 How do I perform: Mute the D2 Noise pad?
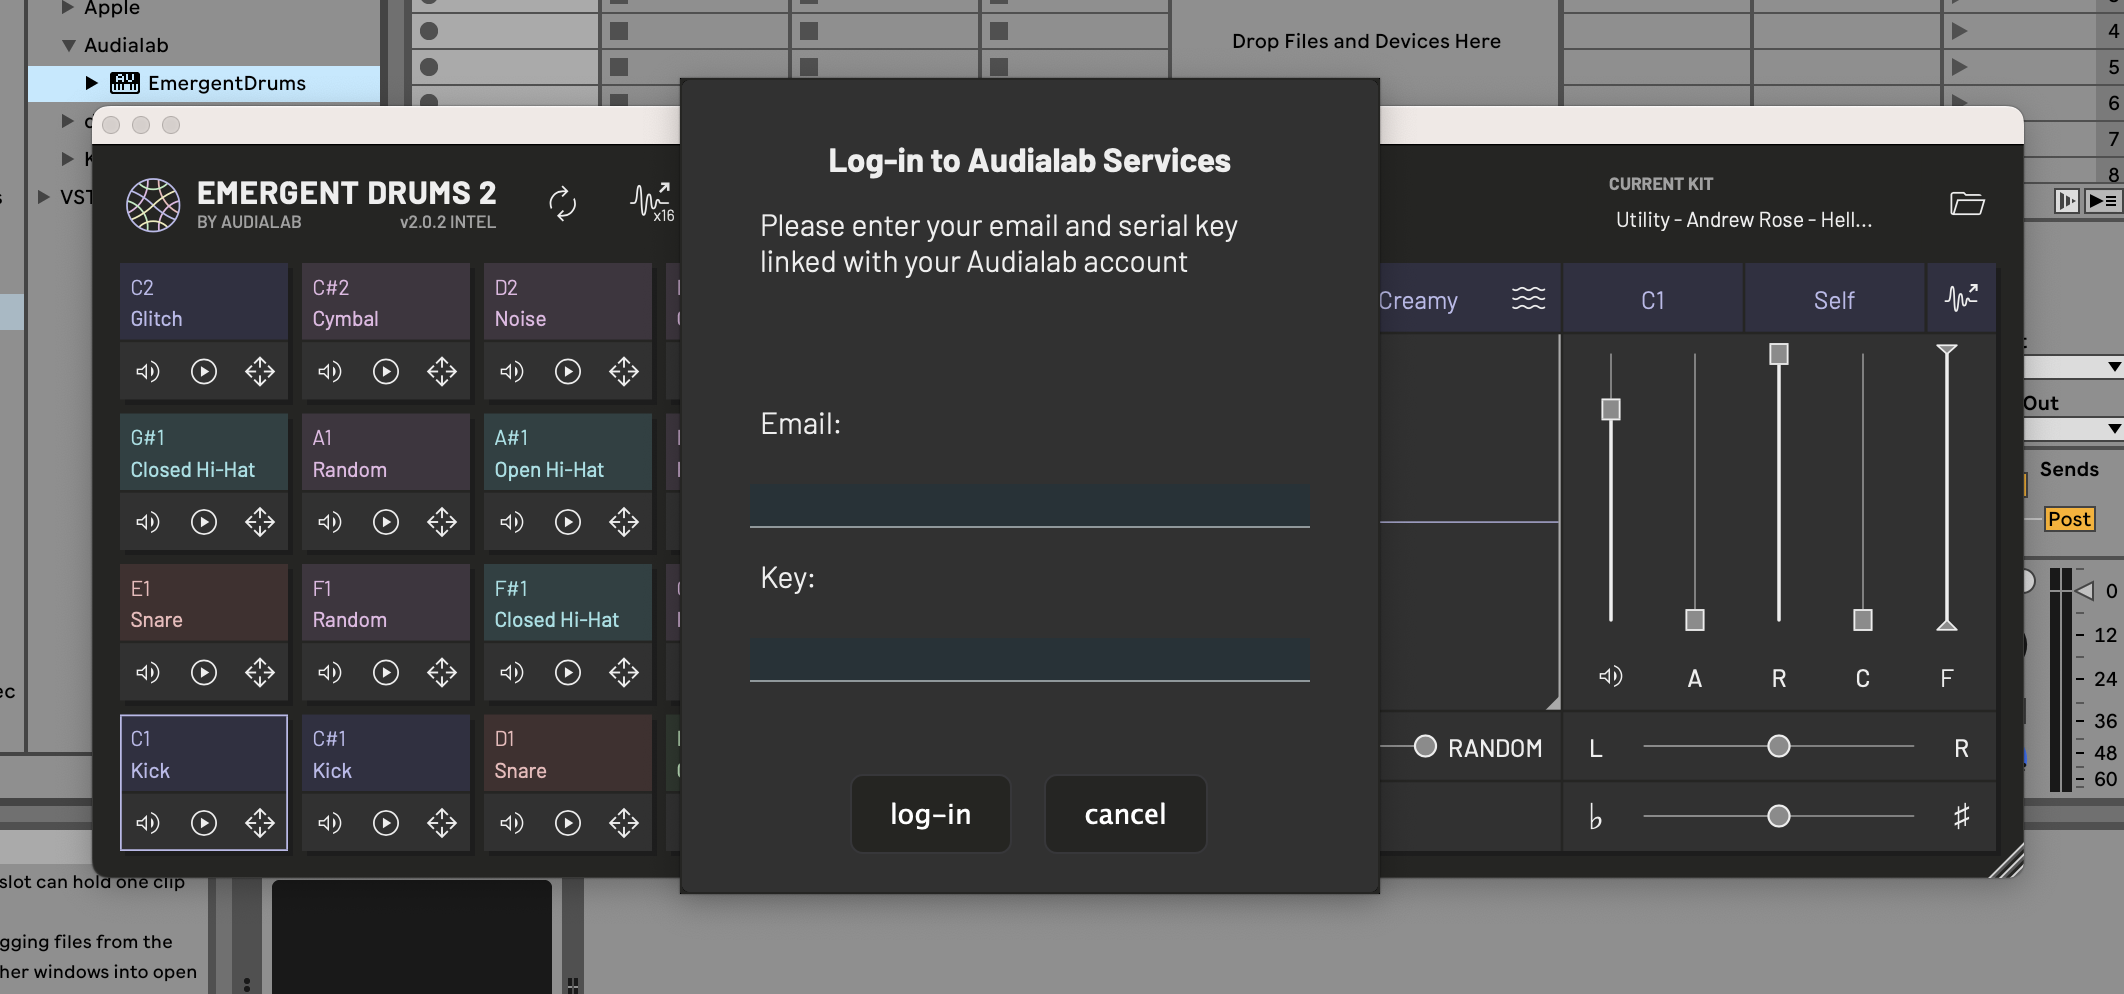click(x=512, y=372)
